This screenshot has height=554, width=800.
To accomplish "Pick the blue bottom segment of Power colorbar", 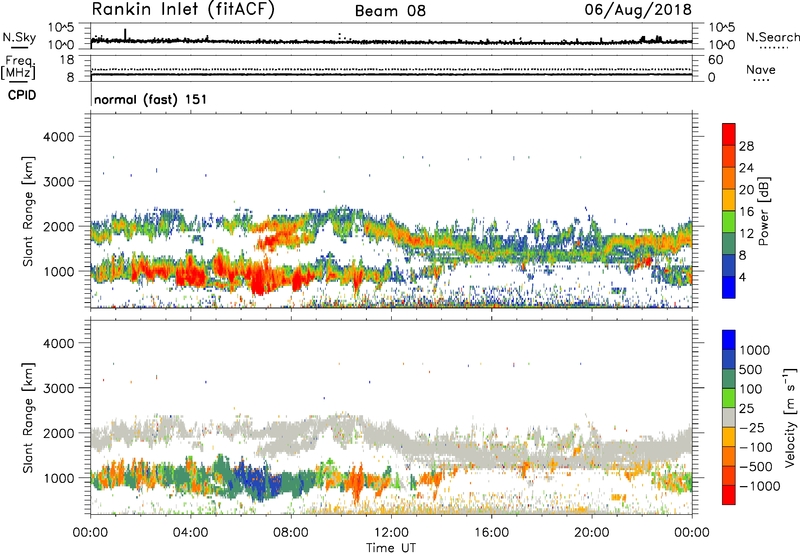I will pos(729,288).
